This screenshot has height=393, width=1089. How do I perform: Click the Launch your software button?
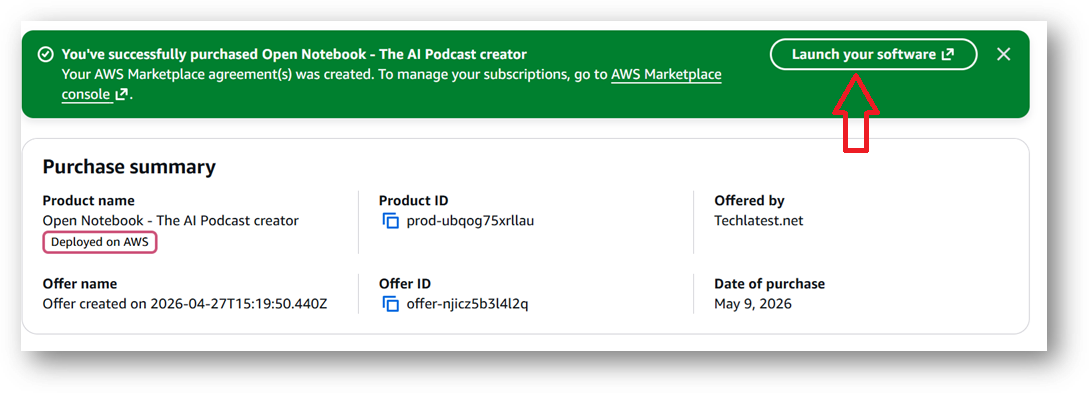pos(873,54)
